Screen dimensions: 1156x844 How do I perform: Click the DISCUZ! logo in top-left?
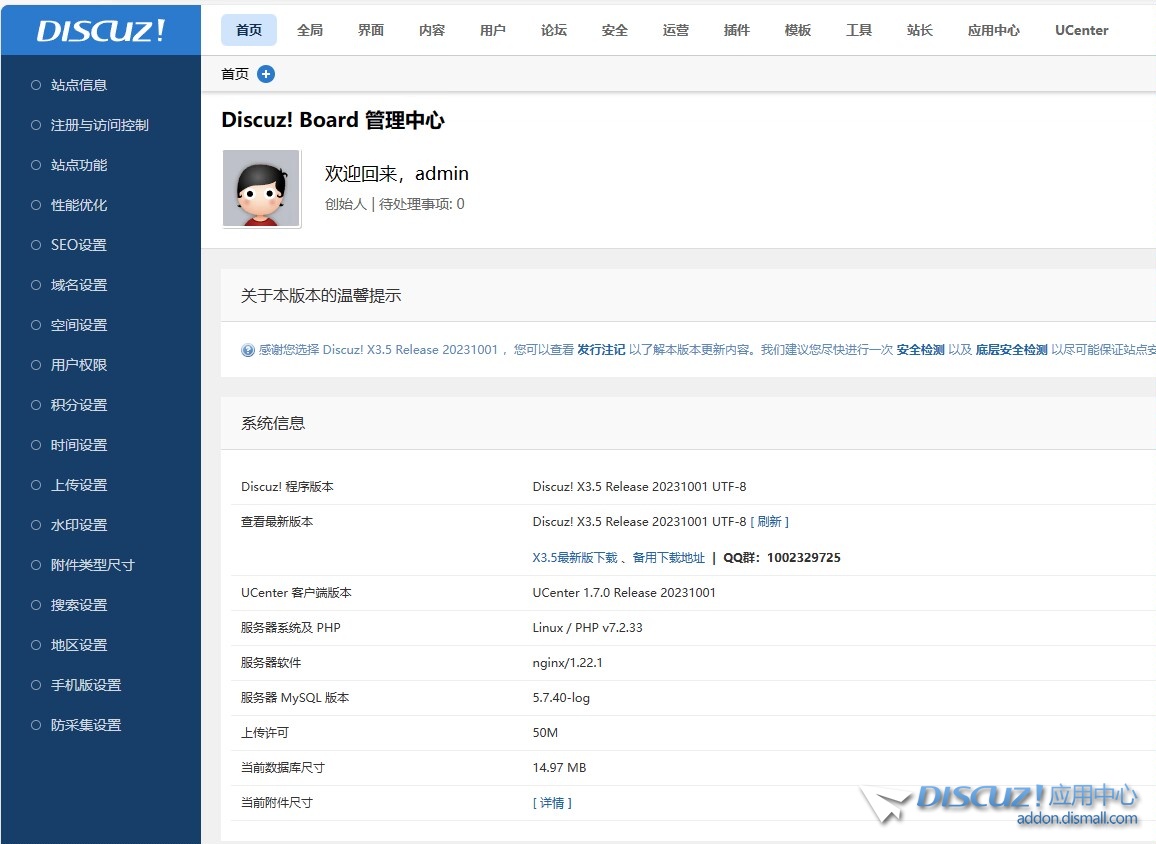101,31
